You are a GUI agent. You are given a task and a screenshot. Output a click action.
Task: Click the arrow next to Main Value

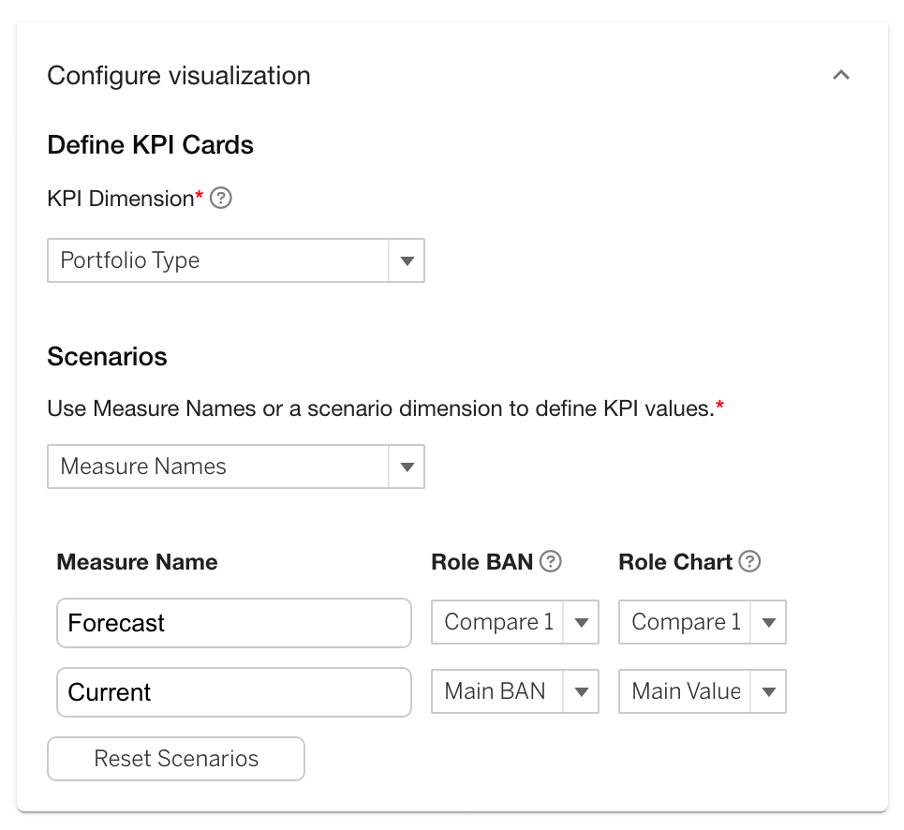769,692
